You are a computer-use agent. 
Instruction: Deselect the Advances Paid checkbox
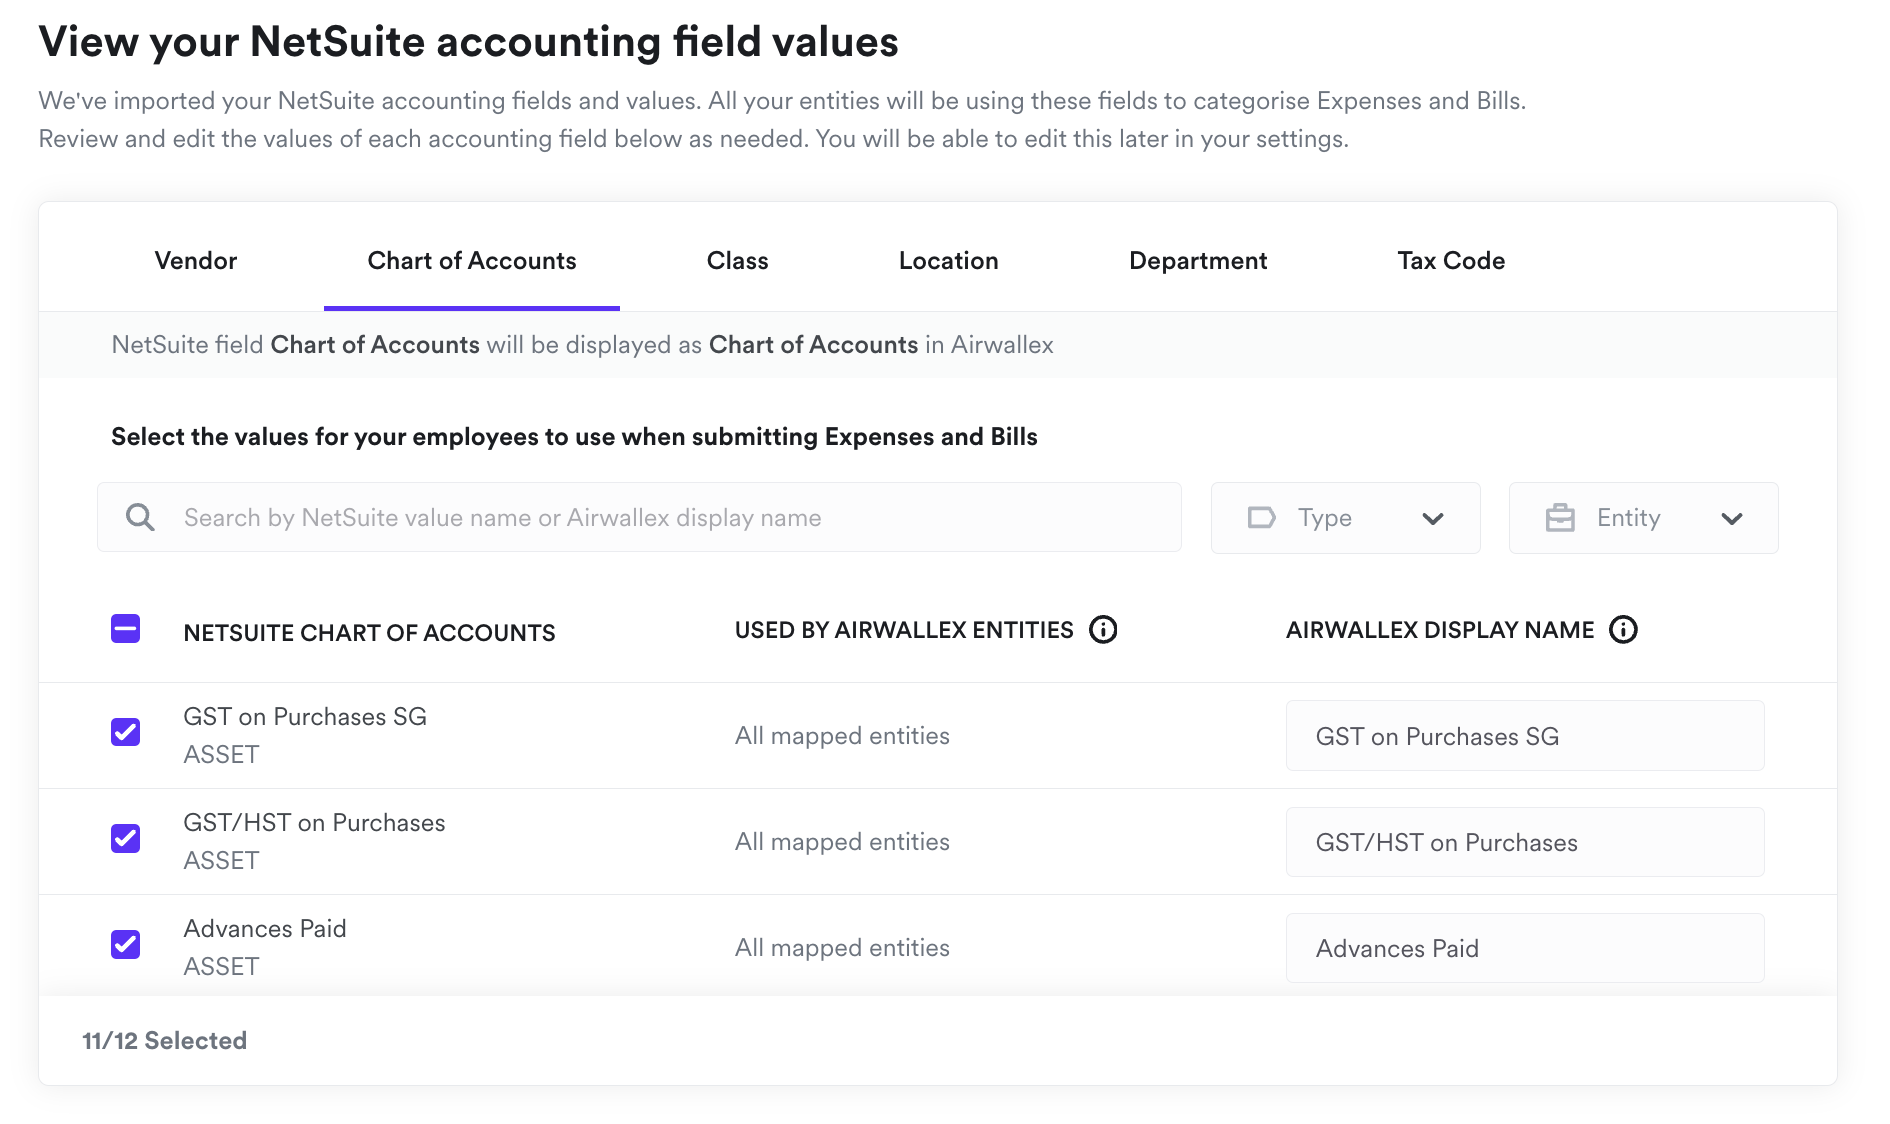coord(126,944)
